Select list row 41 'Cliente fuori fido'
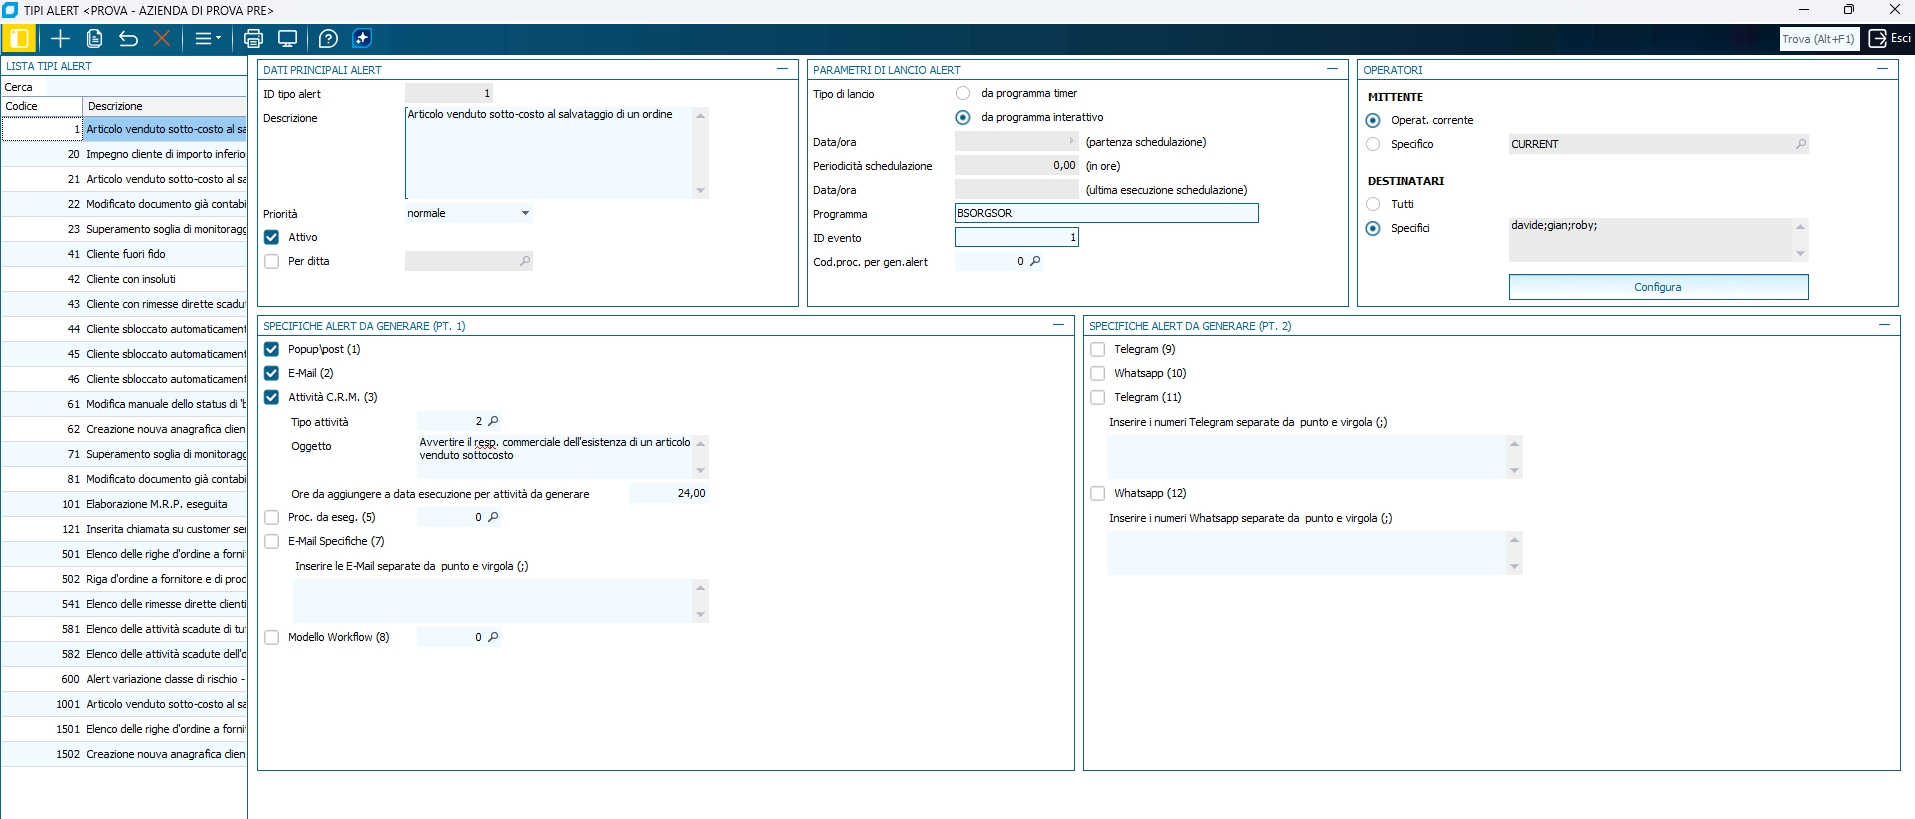Screen dimensions: 1915x819 tap(124, 254)
